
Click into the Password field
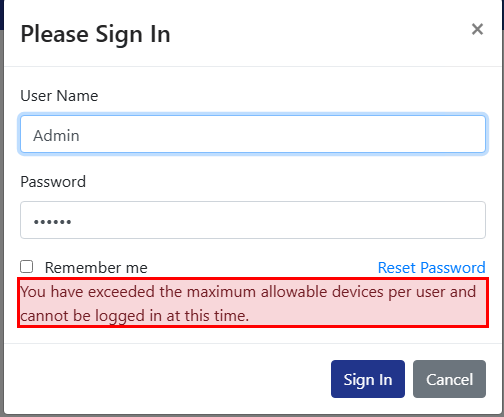pos(253,220)
